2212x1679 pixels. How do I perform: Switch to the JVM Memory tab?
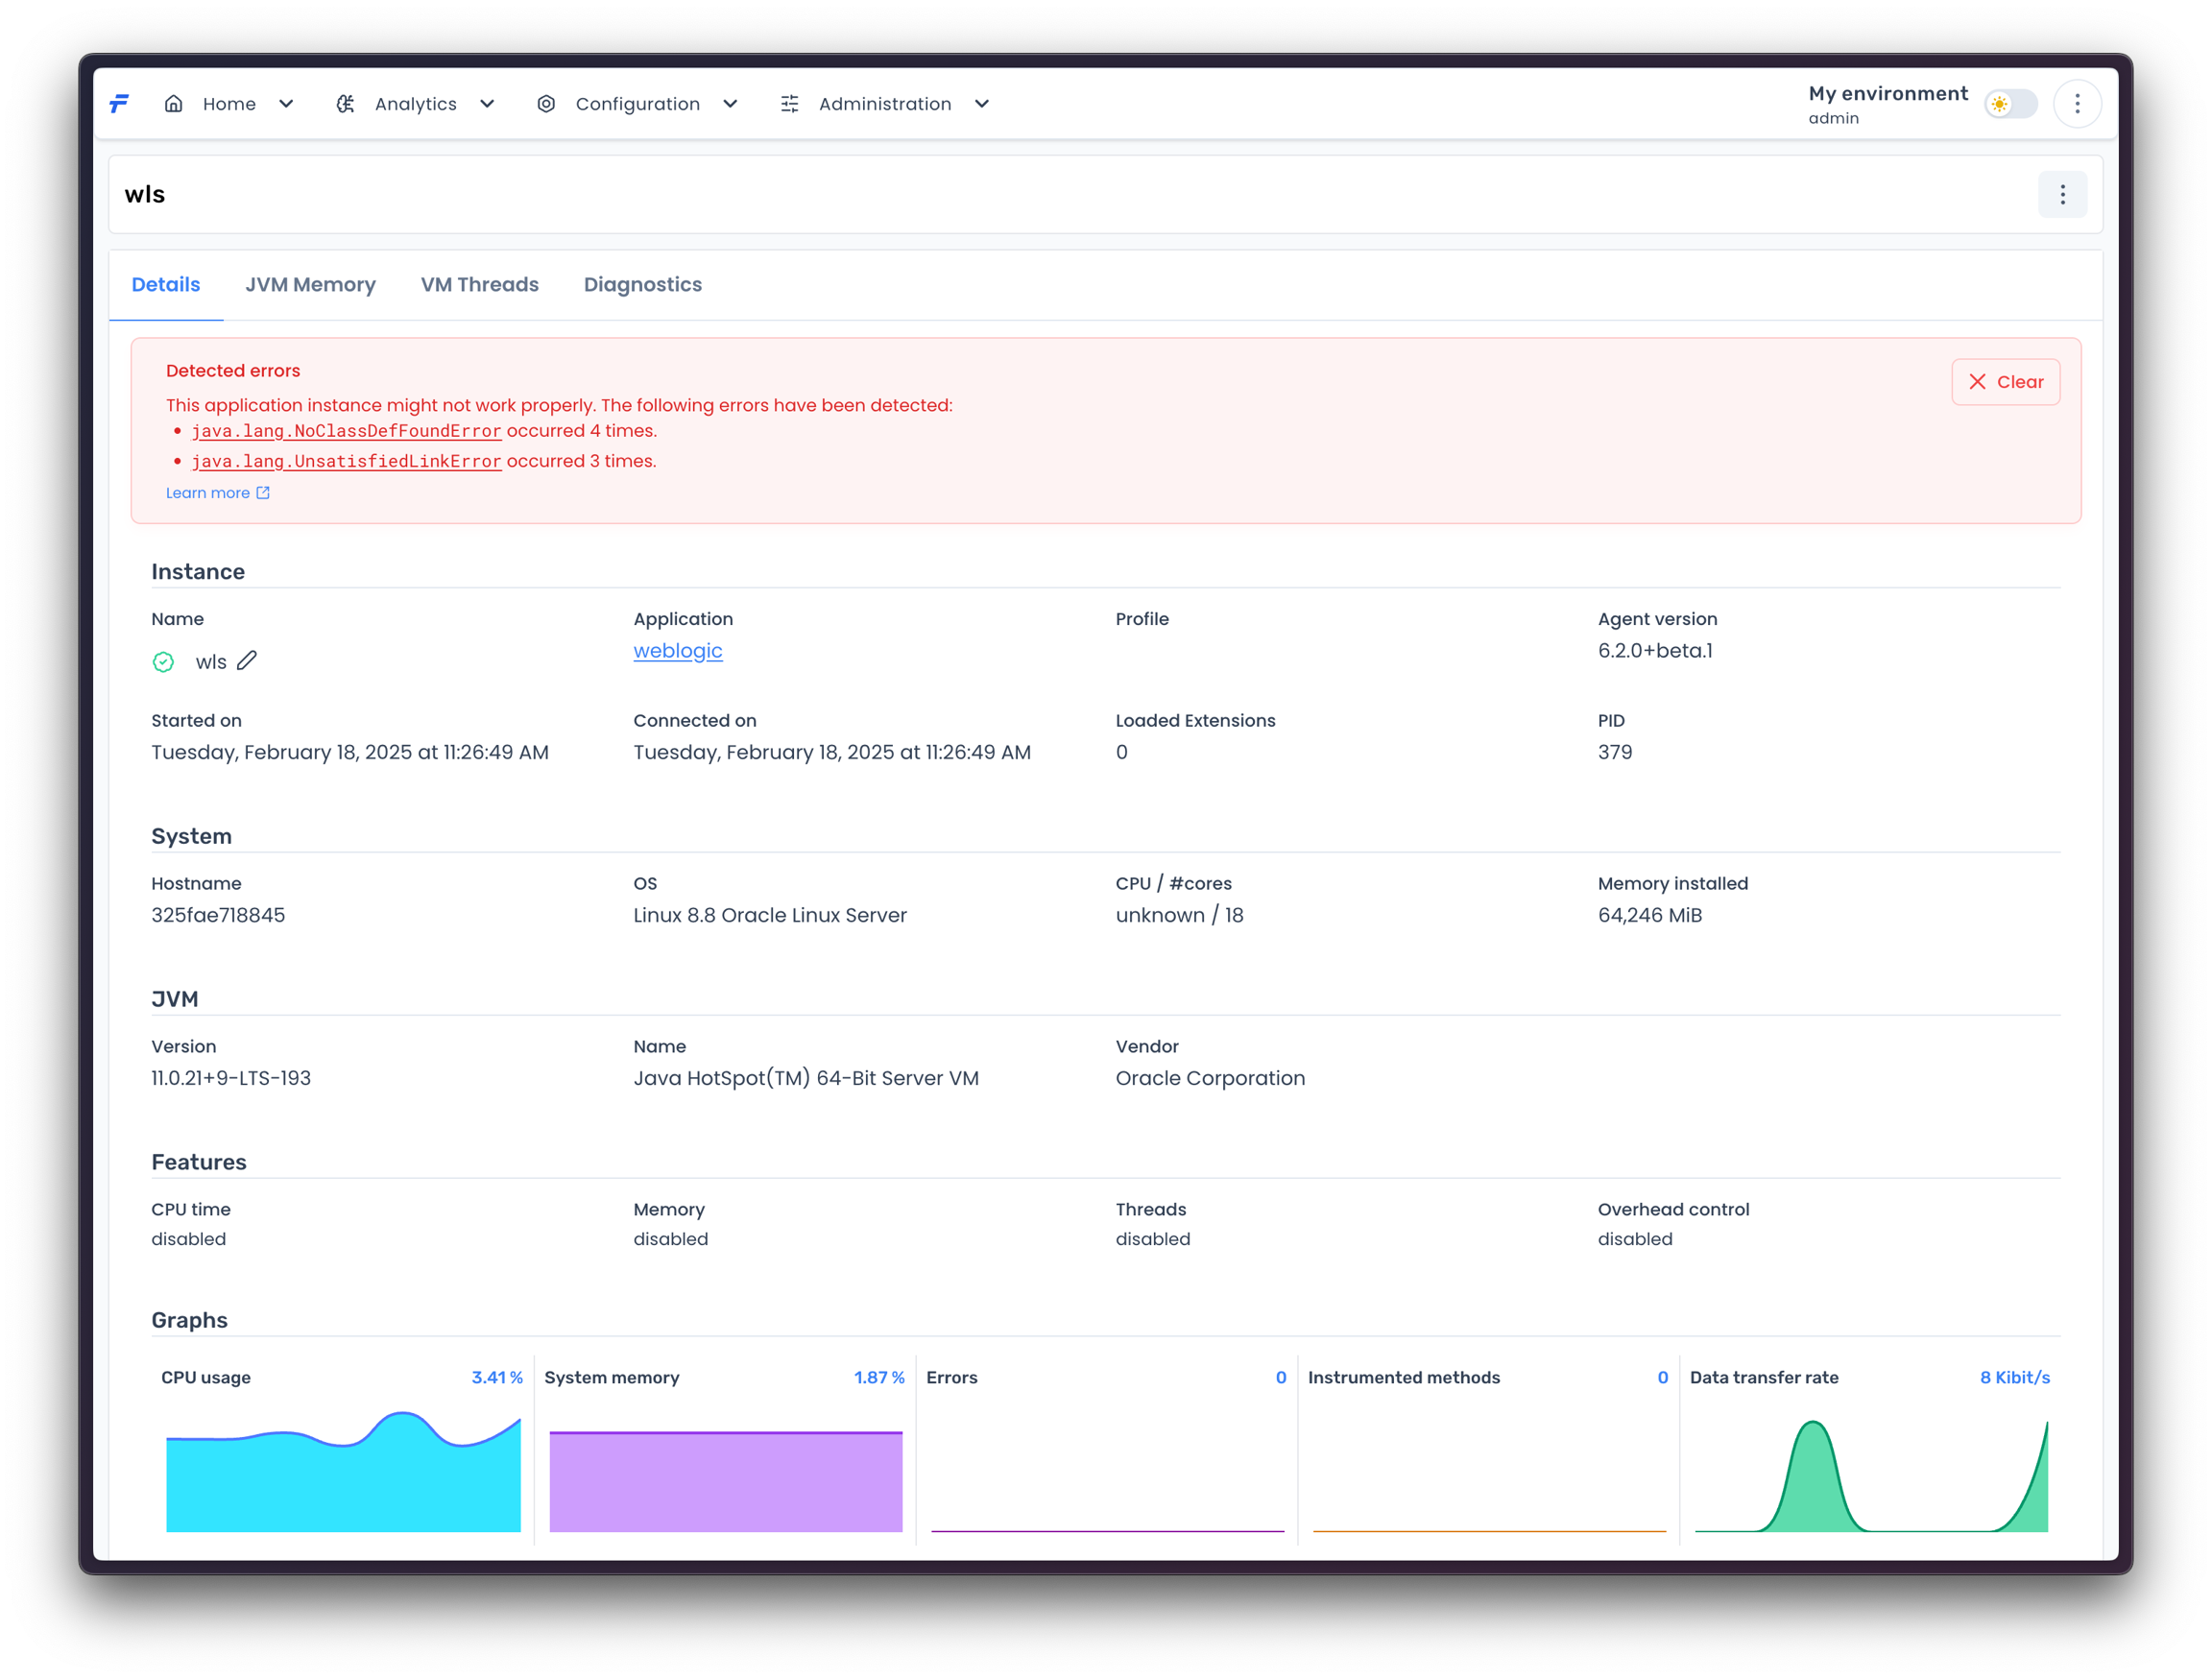(310, 285)
